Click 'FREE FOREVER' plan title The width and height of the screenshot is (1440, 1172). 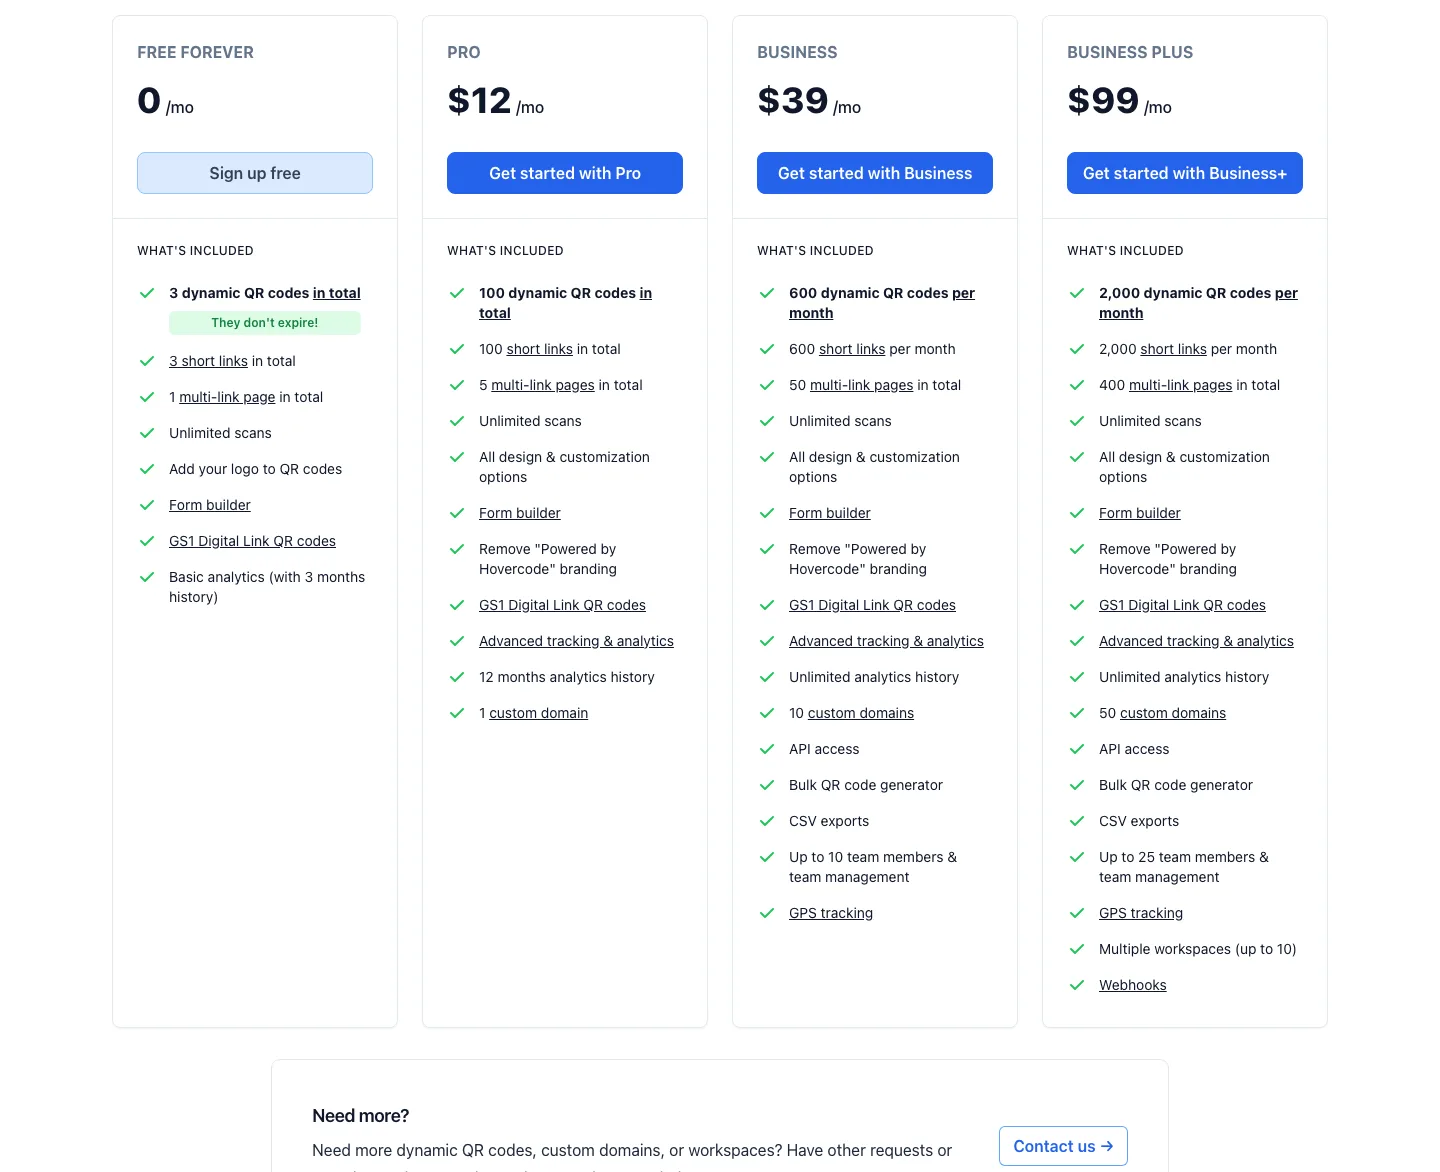coord(195,52)
